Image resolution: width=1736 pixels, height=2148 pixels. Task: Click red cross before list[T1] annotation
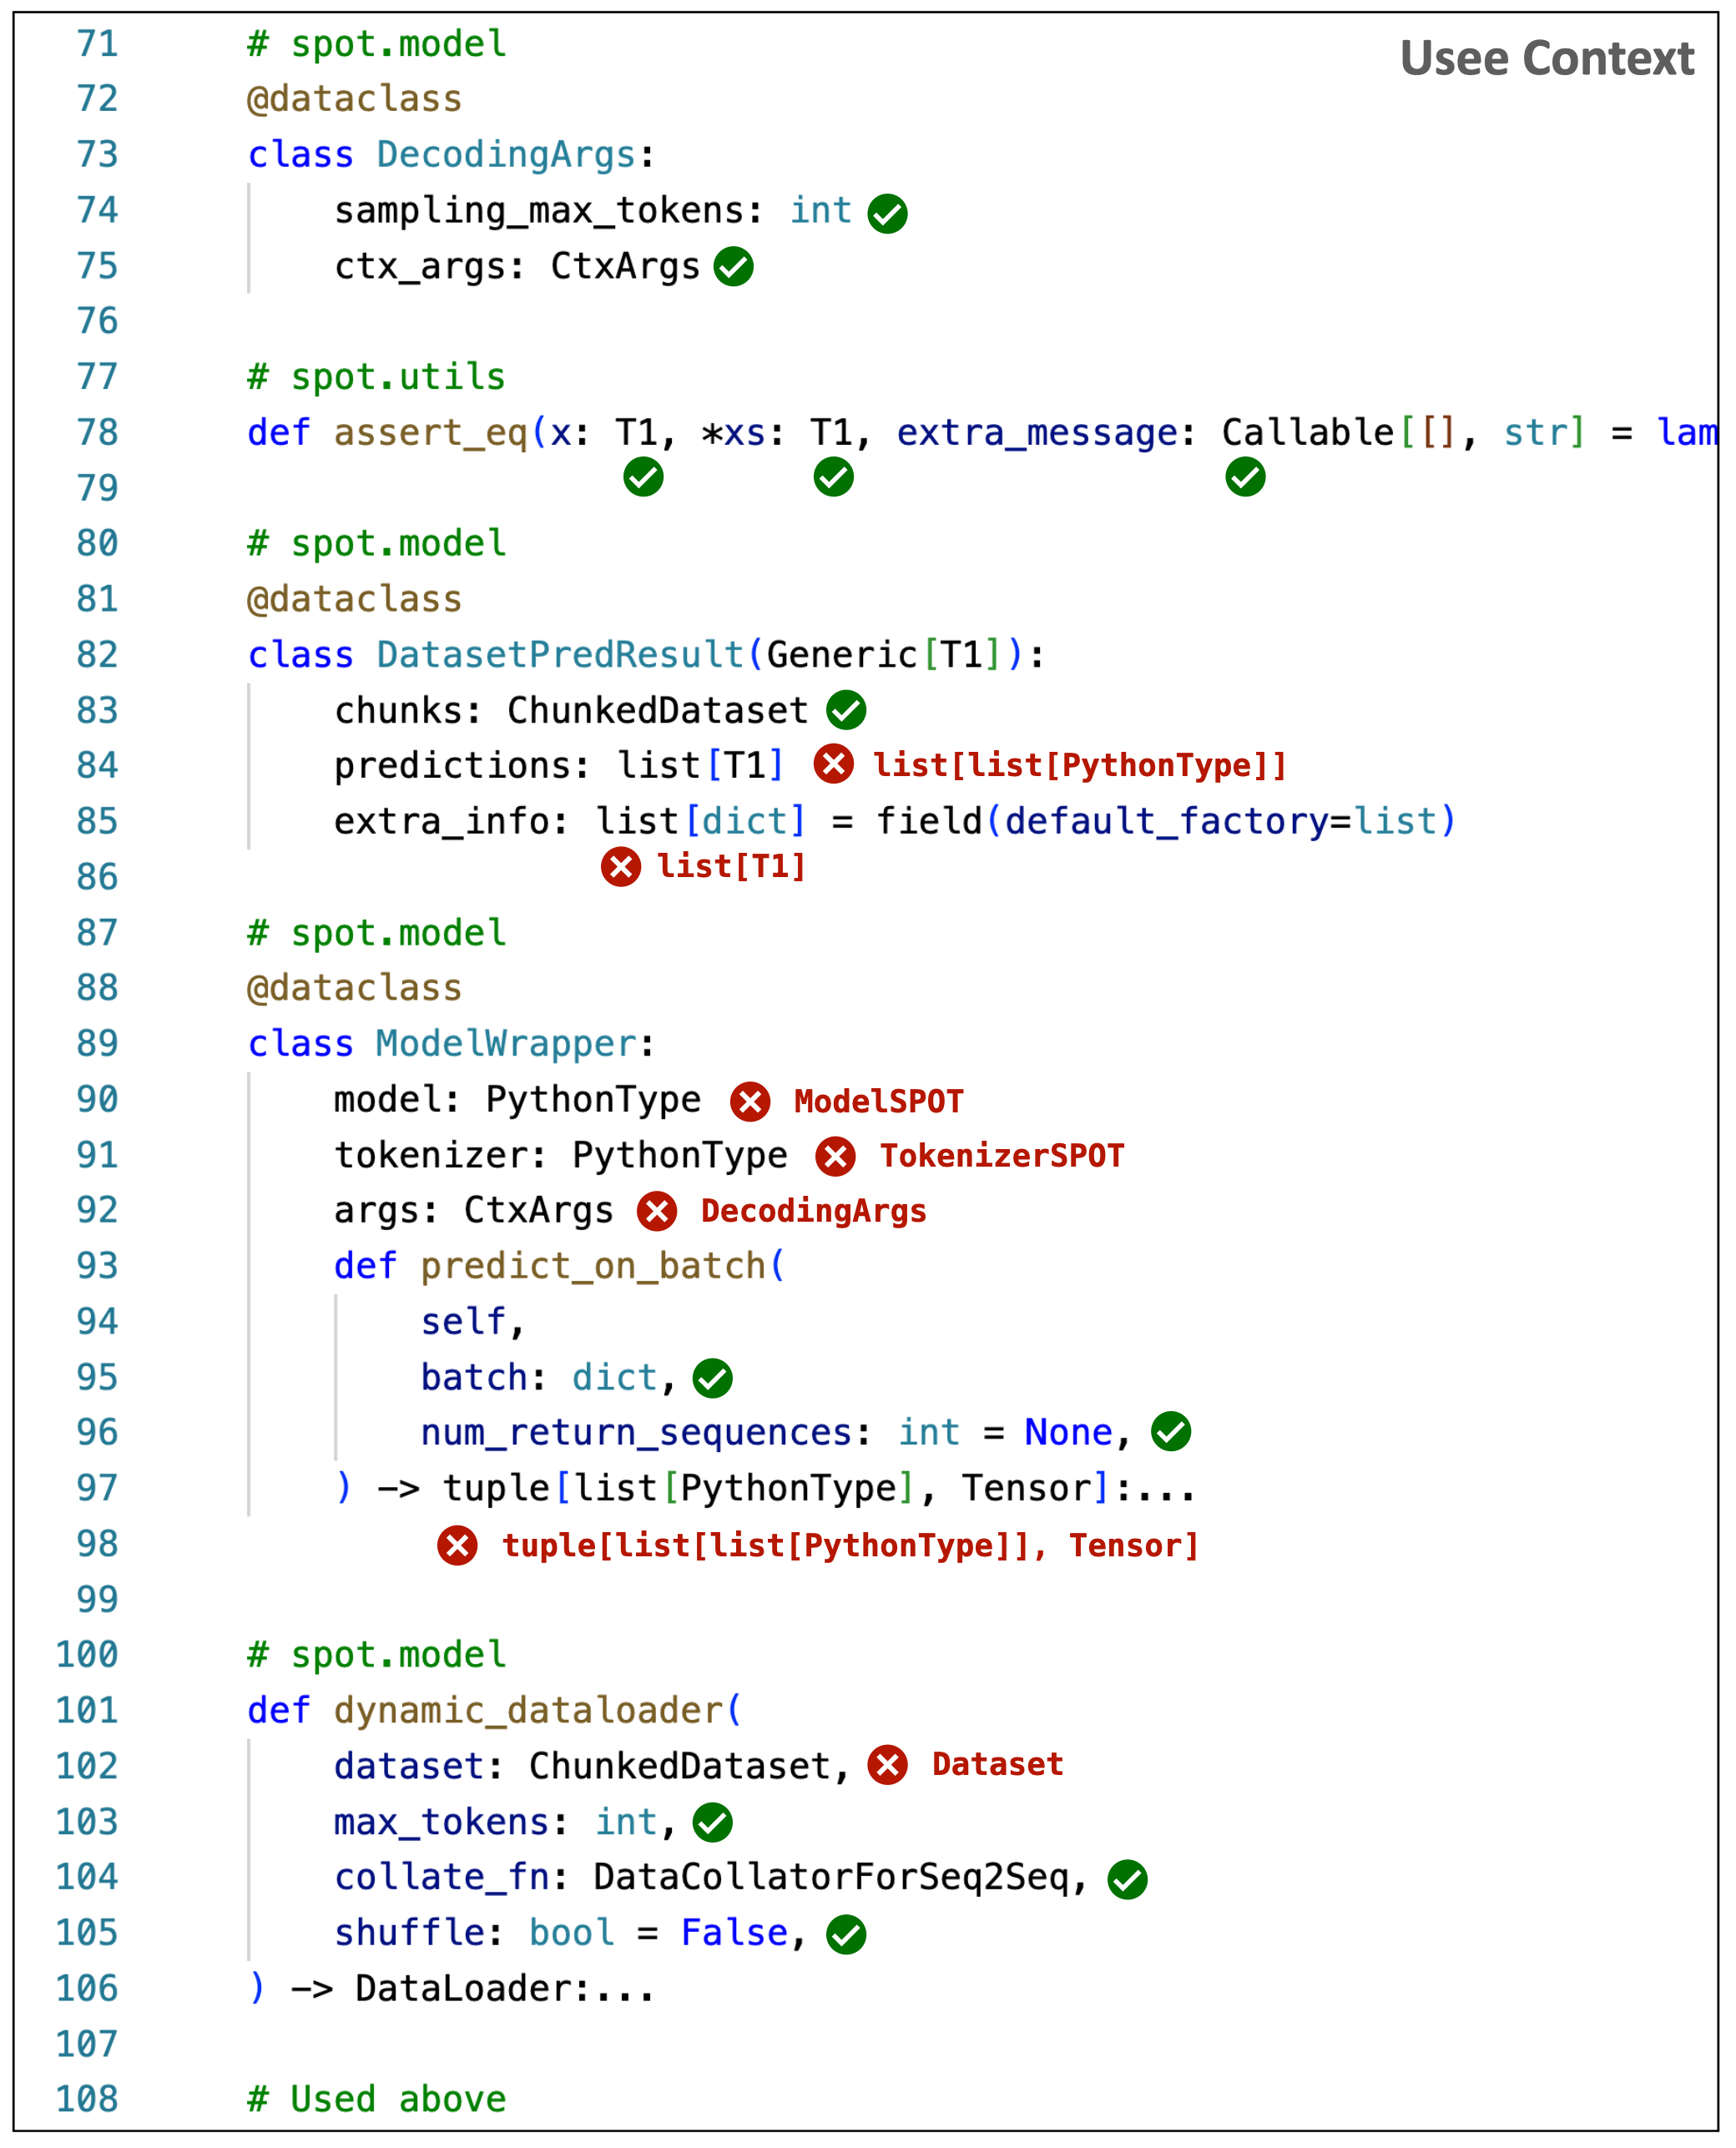click(621, 866)
